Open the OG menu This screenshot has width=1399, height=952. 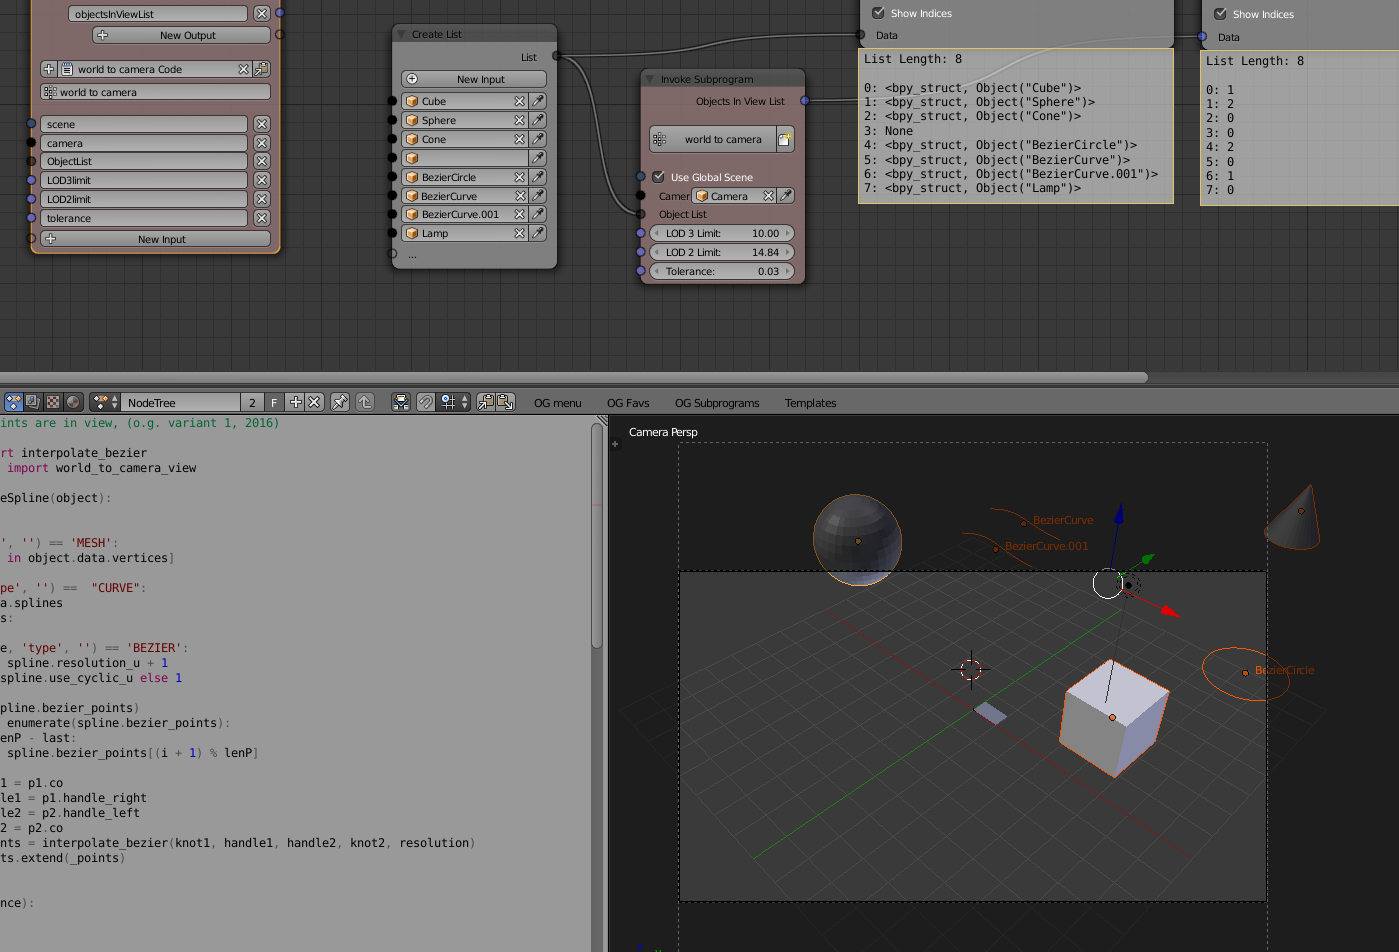pyautogui.click(x=557, y=403)
